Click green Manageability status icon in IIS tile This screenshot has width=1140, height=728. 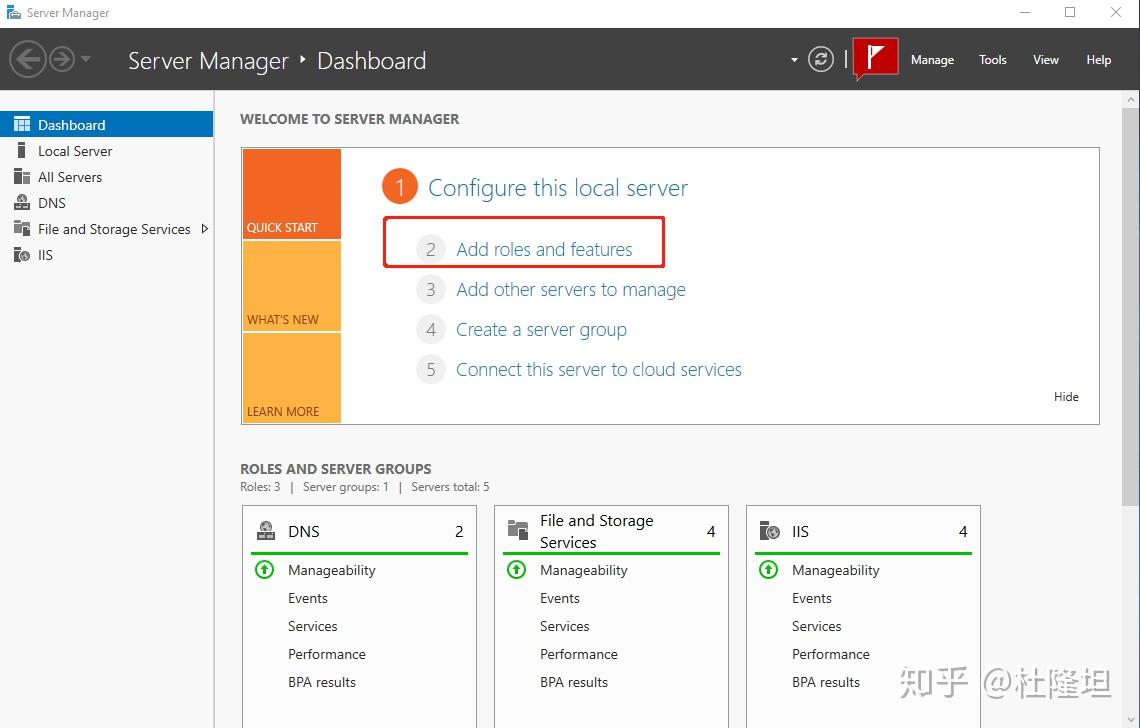pos(768,569)
